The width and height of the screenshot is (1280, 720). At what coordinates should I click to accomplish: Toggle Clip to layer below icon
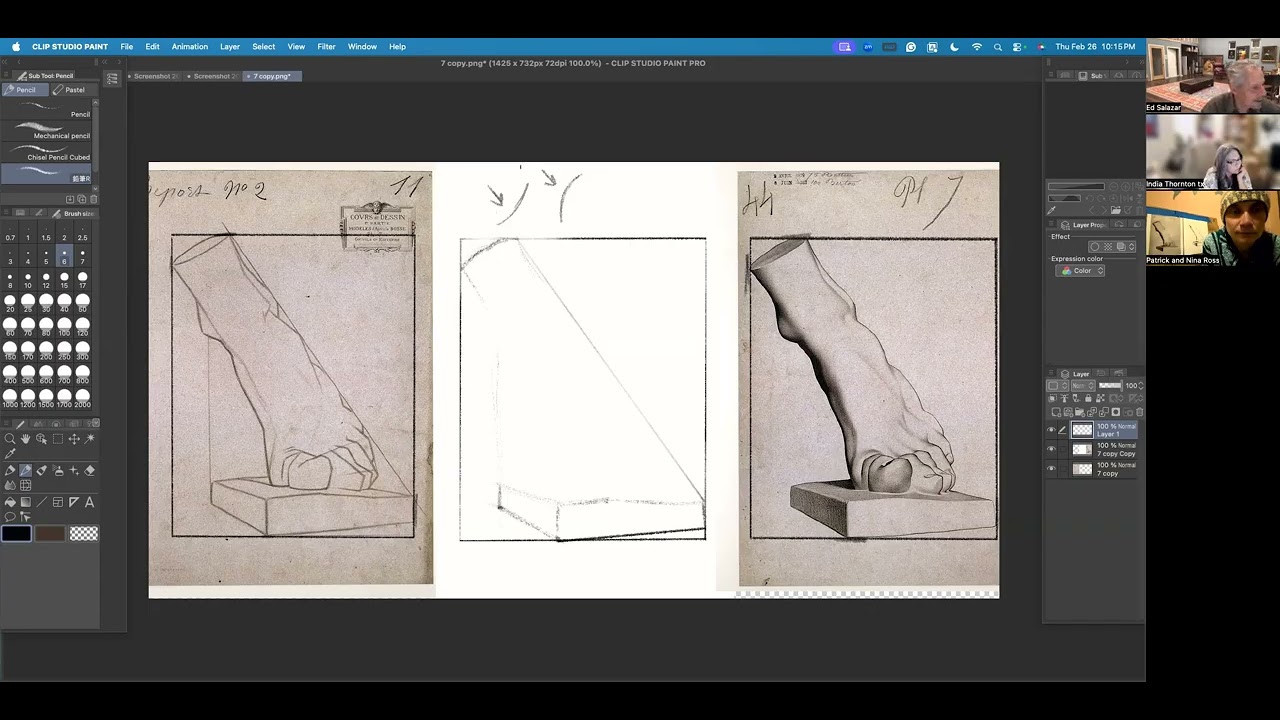pyautogui.click(x=1052, y=398)
